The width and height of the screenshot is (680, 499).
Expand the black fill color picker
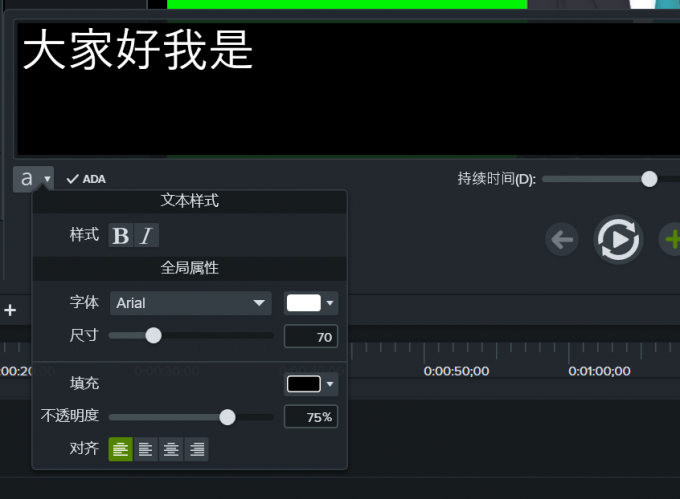tap(311, 384)
